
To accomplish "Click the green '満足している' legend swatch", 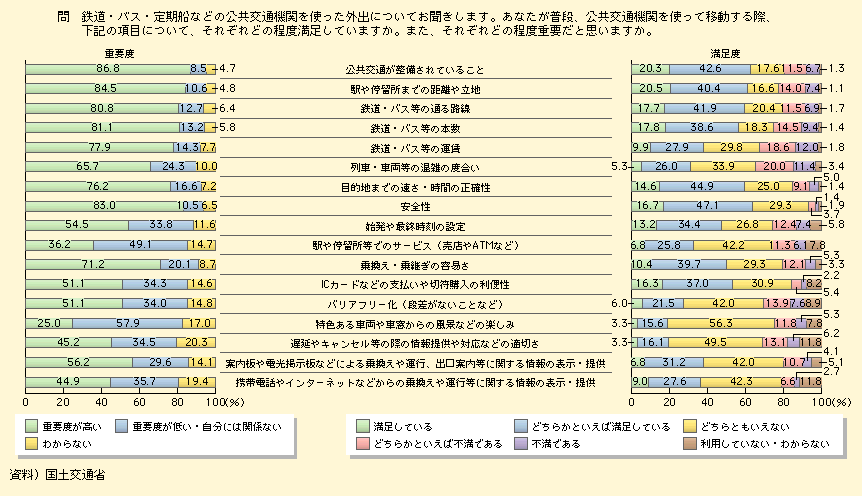I will pyautogui.click(x=362, y=426).
